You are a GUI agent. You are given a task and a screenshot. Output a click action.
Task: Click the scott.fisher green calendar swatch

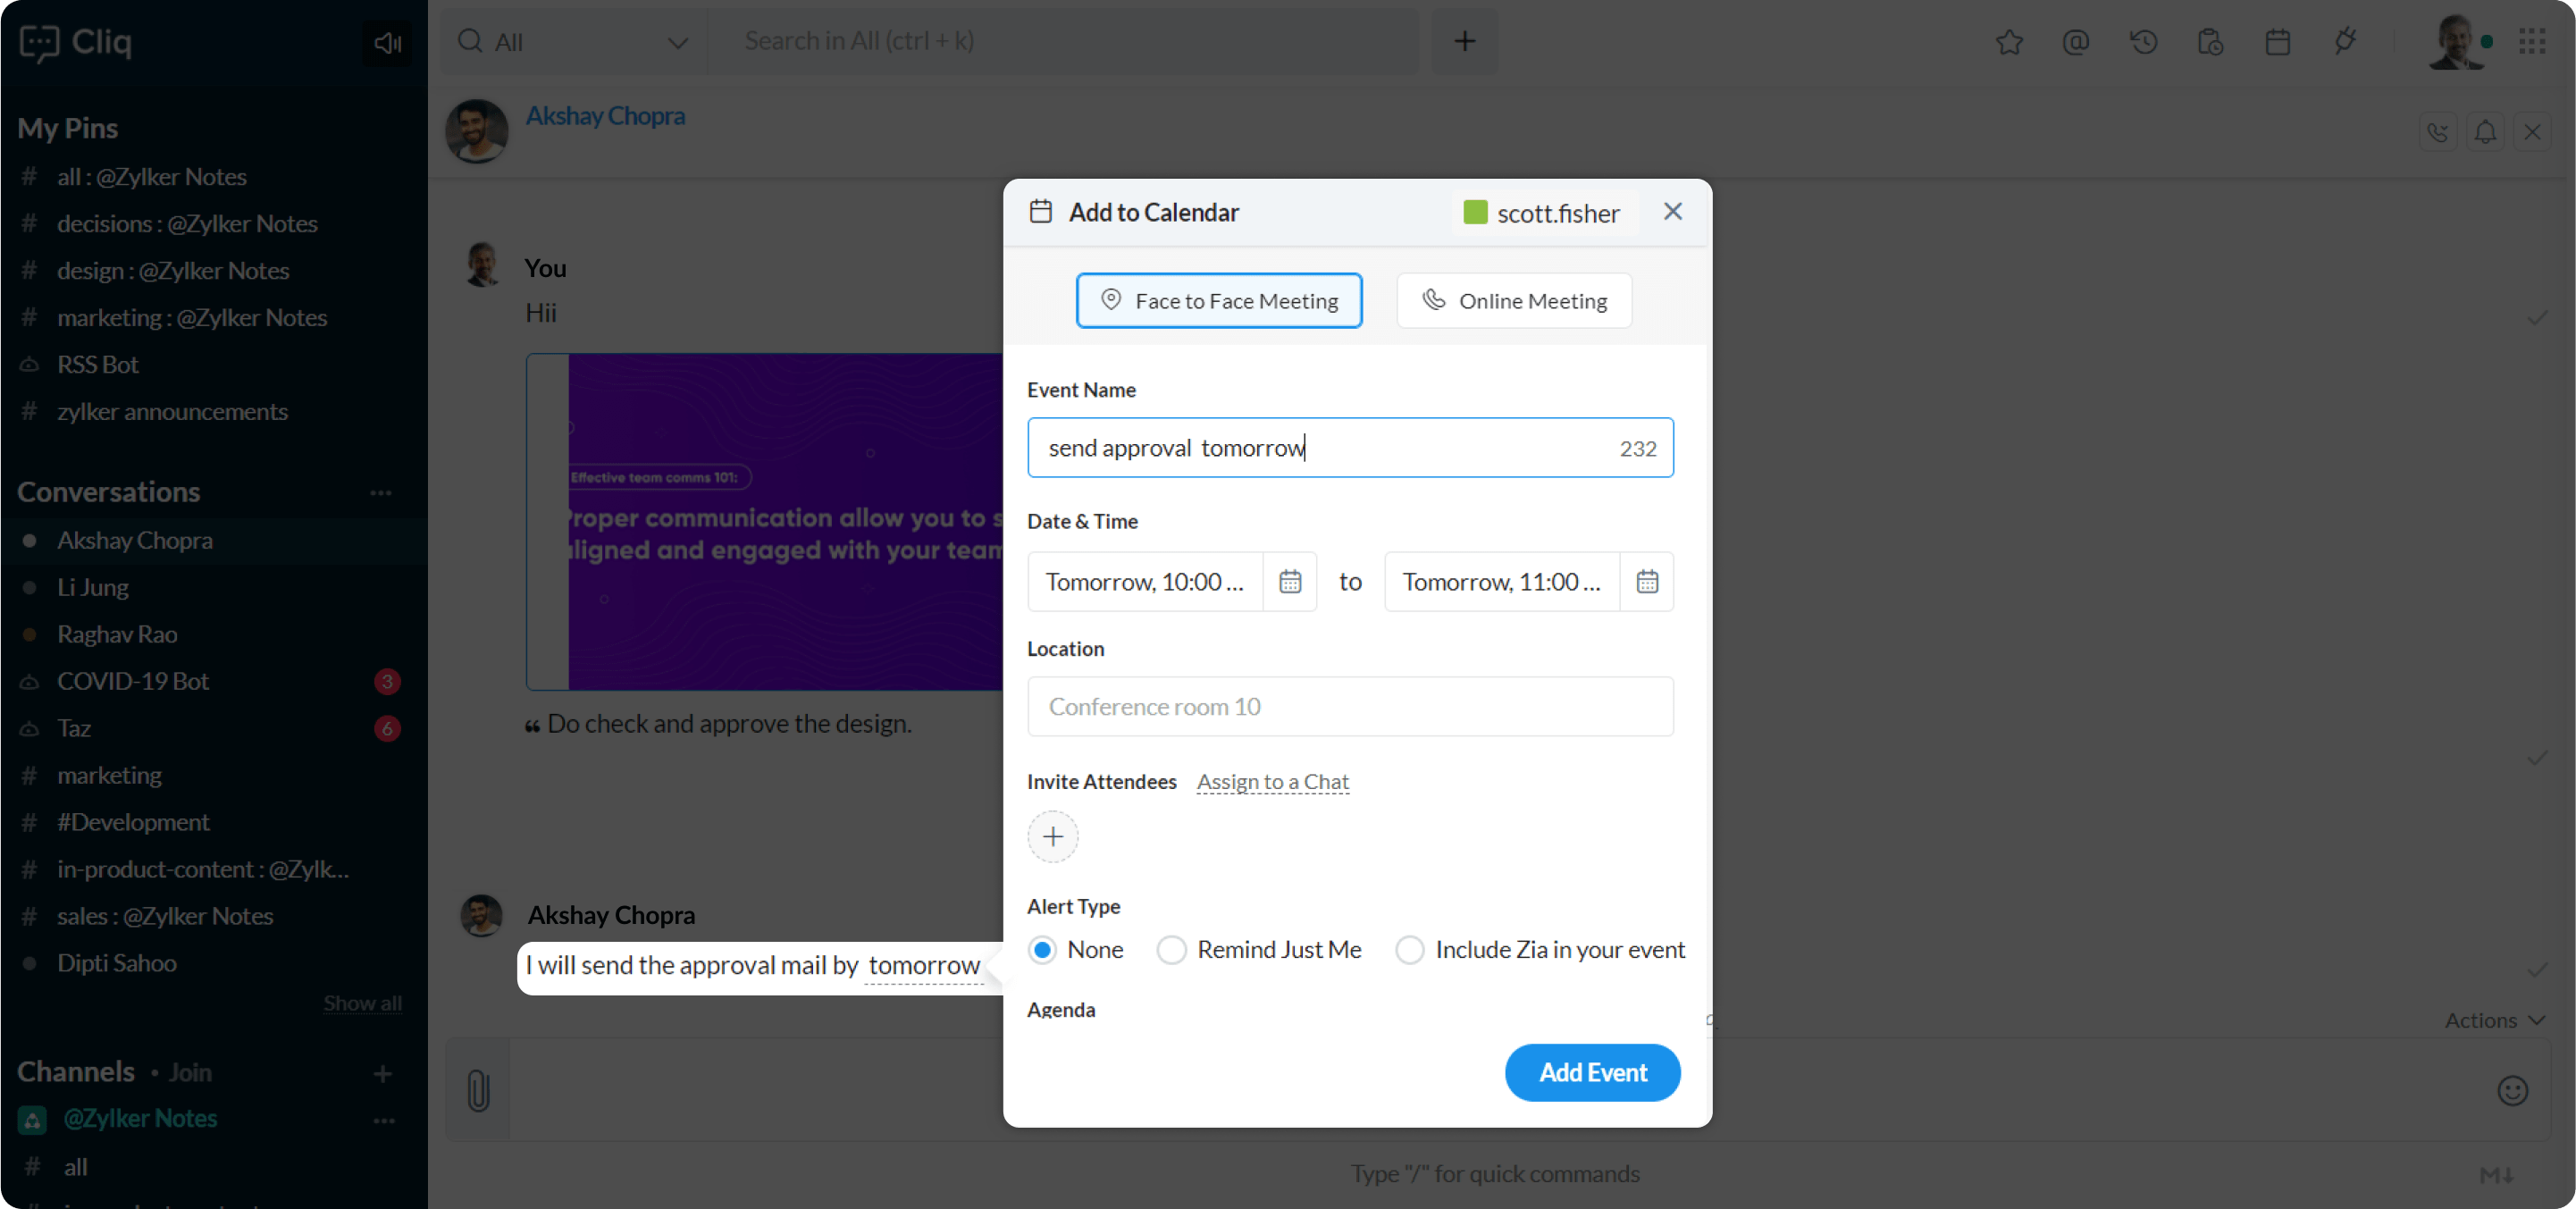1474,212
